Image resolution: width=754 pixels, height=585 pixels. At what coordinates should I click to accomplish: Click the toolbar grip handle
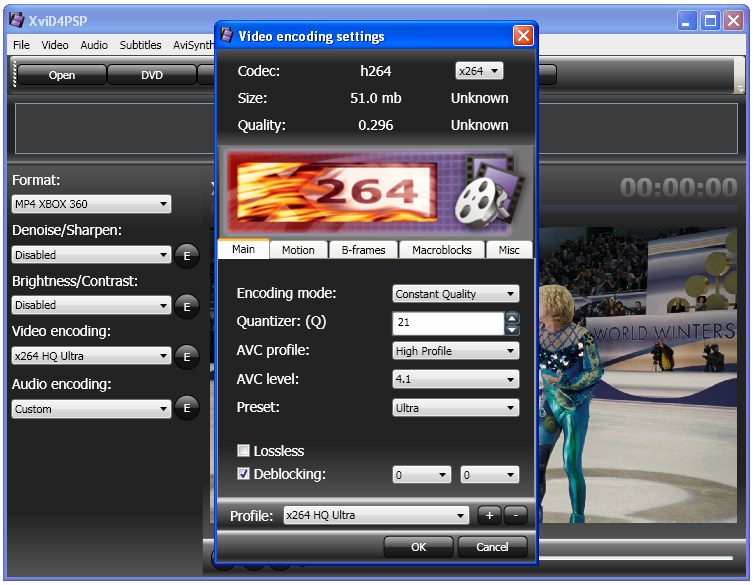(x=14, y=74)
